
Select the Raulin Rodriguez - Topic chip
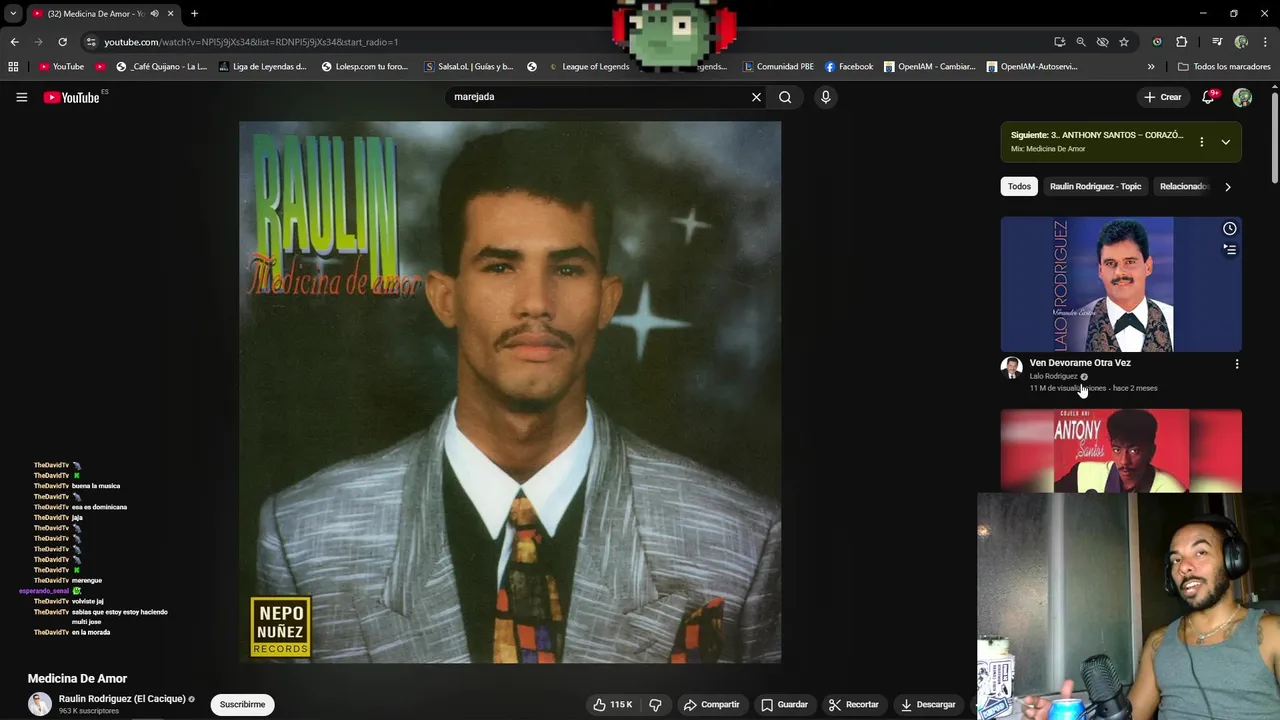(x=1095, y=186)
